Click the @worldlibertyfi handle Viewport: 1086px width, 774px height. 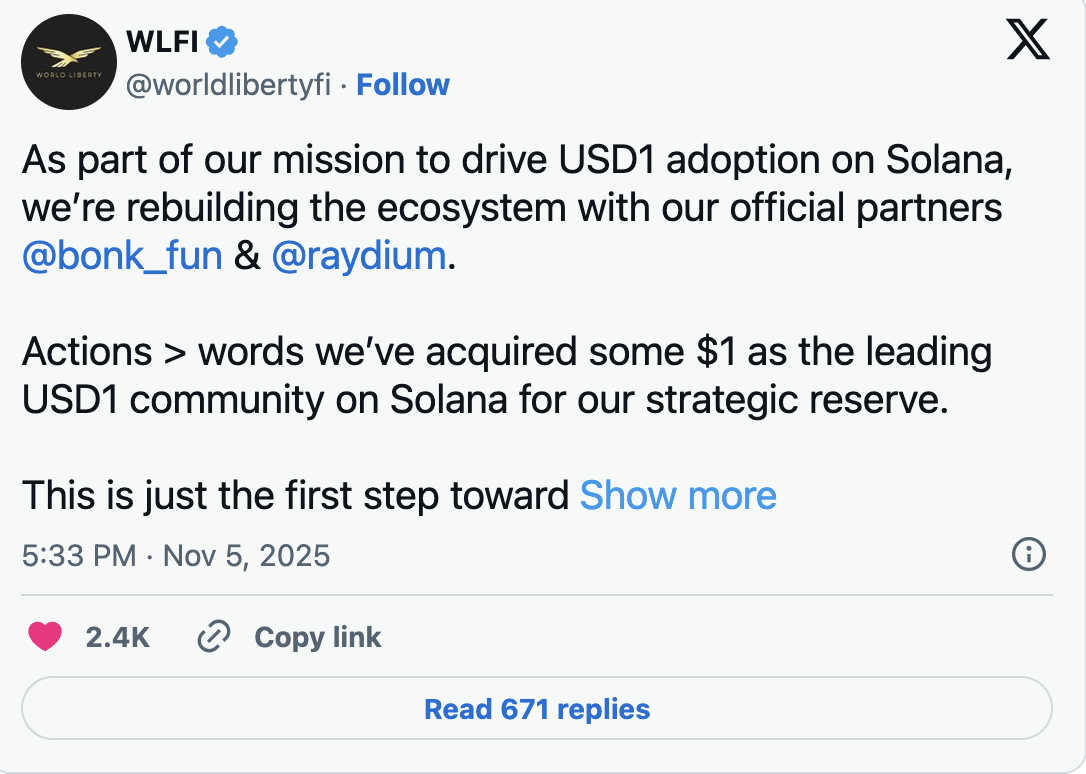230,85
